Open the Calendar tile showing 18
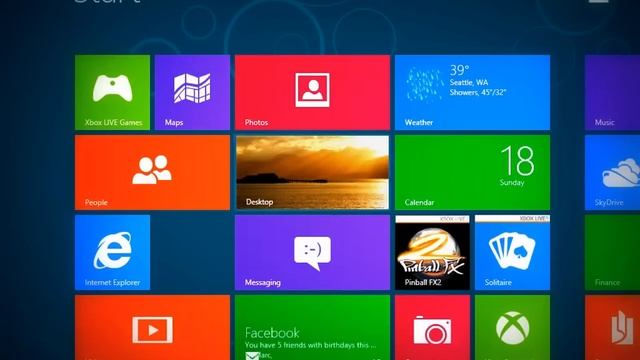This screenshot has height=360, width=640. coord(472,173)
